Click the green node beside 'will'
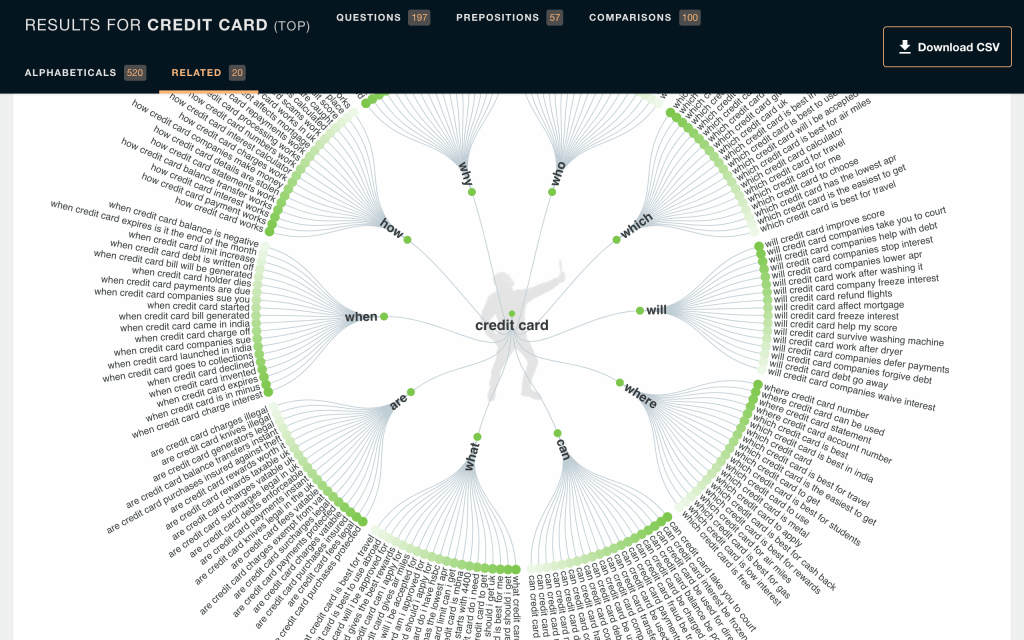Image resolution: width=1024 pixels, height=640 pixels. 640,311
